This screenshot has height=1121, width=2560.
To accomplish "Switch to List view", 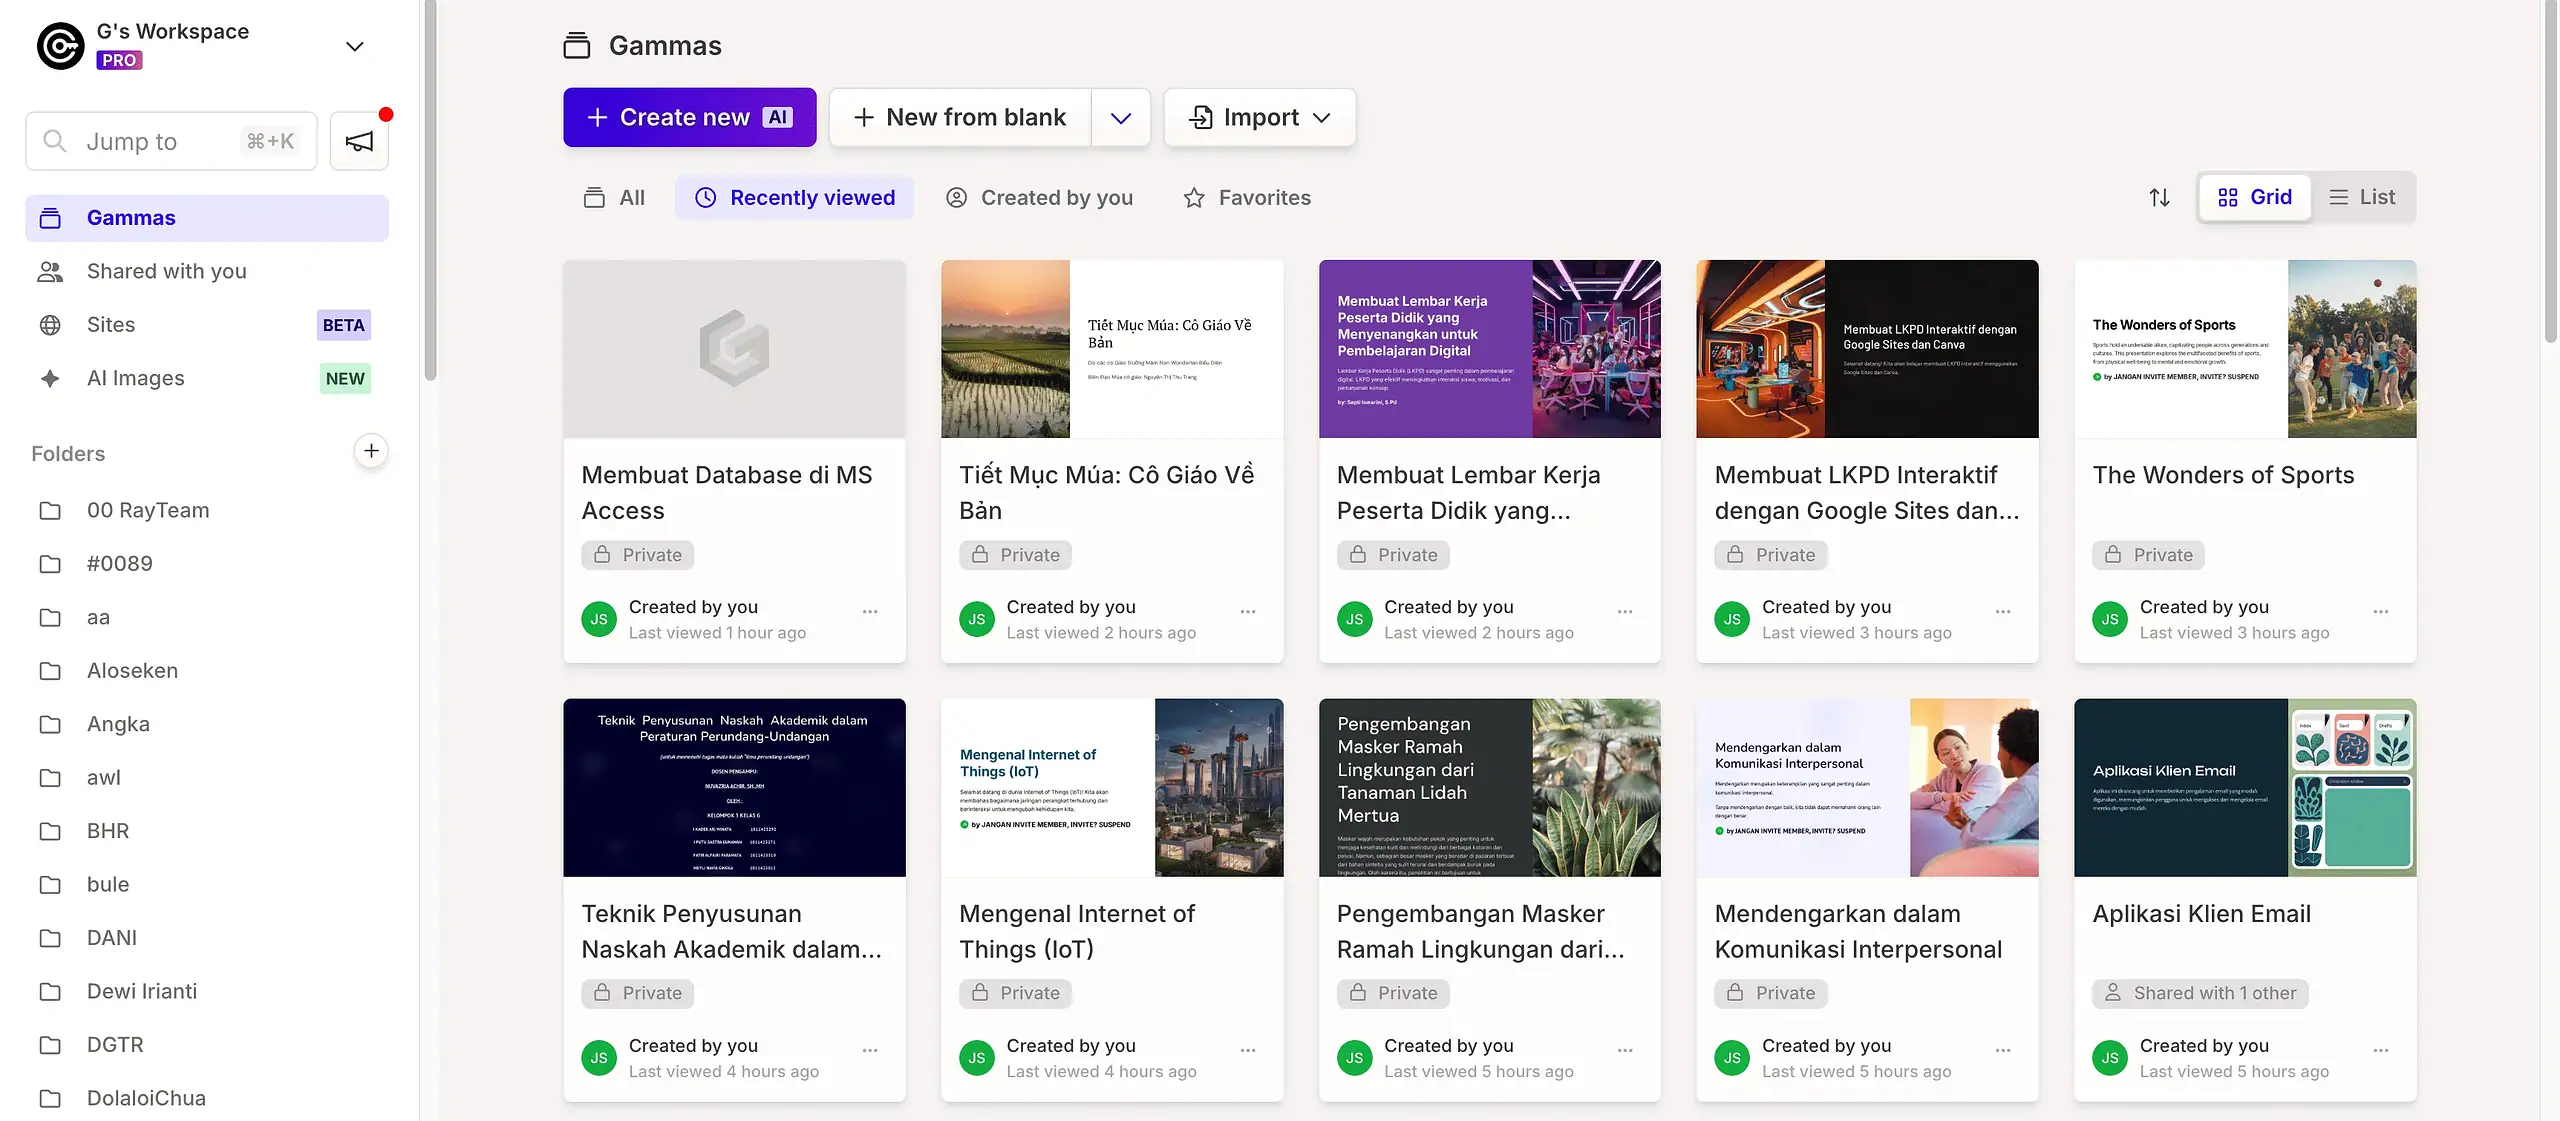I will (x=2362, y=197).
